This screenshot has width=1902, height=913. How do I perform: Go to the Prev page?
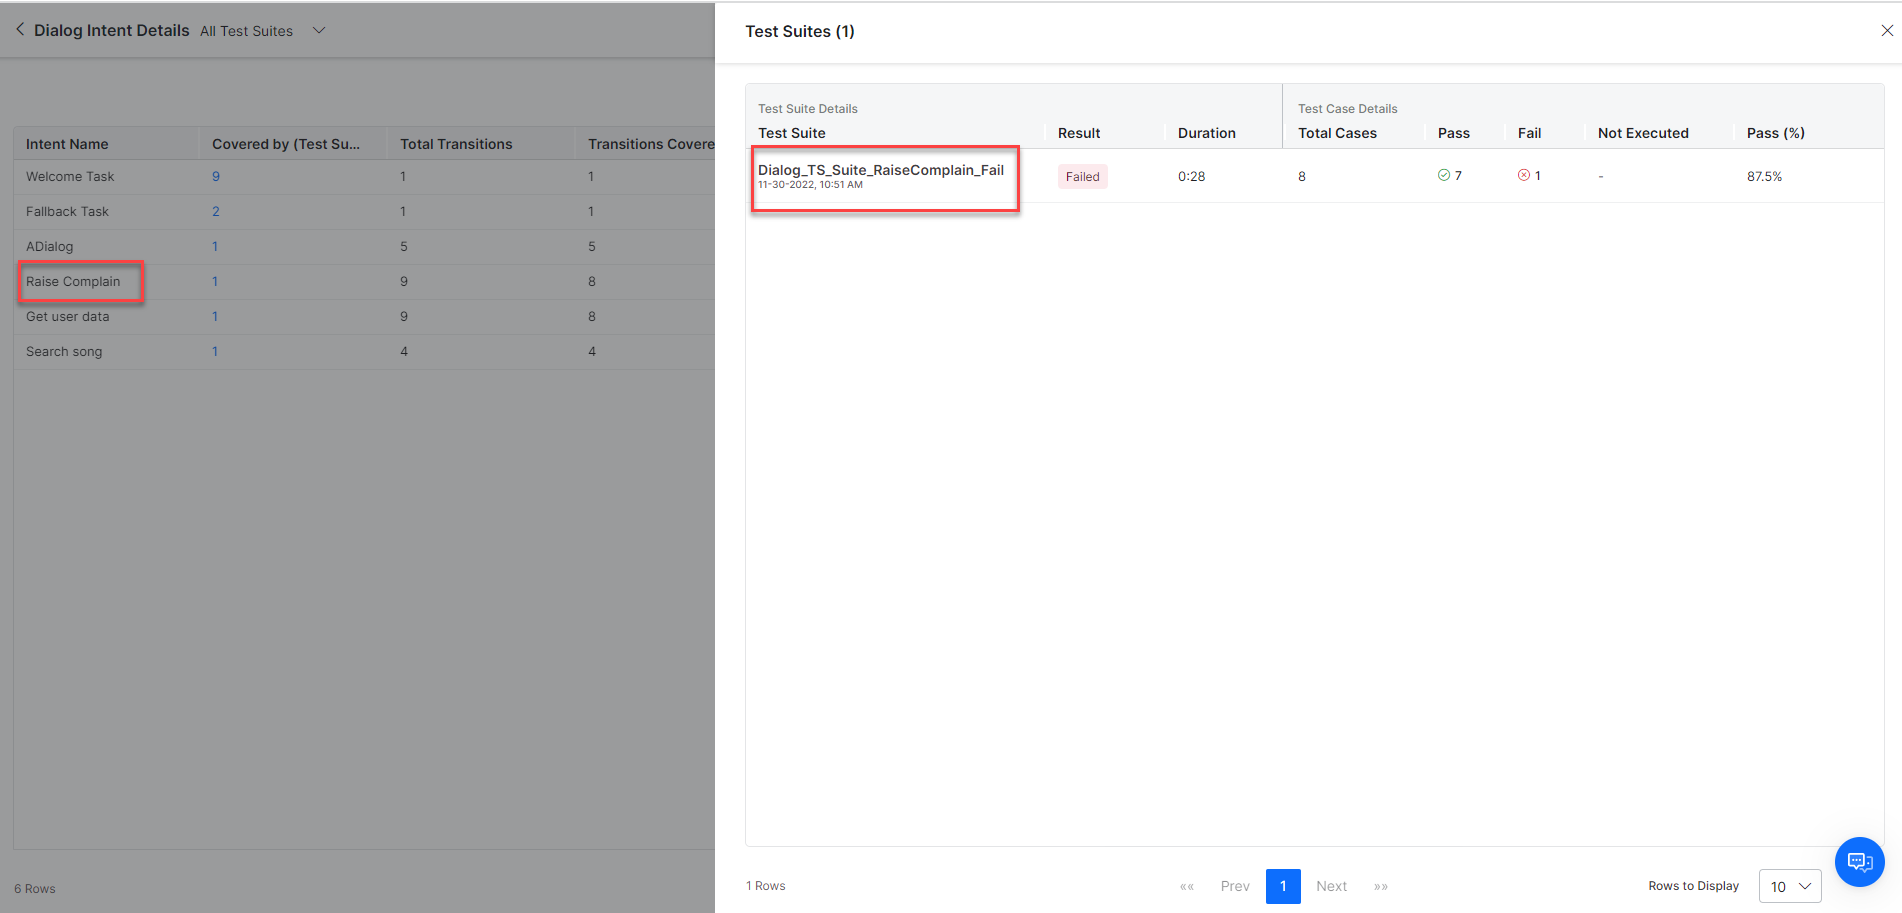[1235, 886]
